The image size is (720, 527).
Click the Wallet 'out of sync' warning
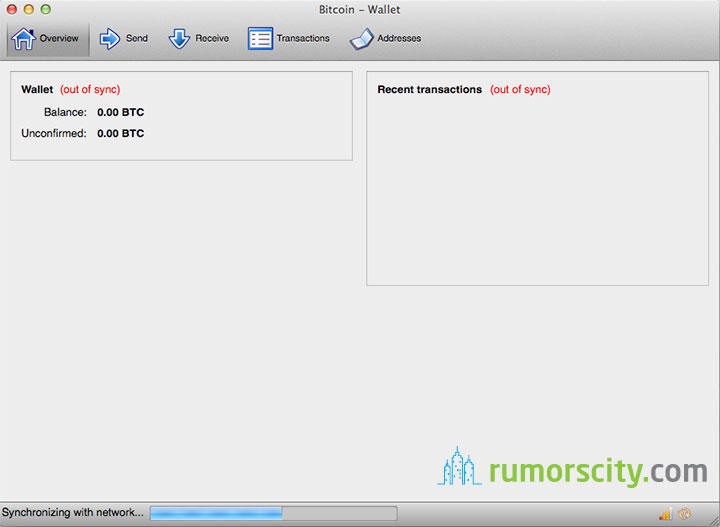90,90
